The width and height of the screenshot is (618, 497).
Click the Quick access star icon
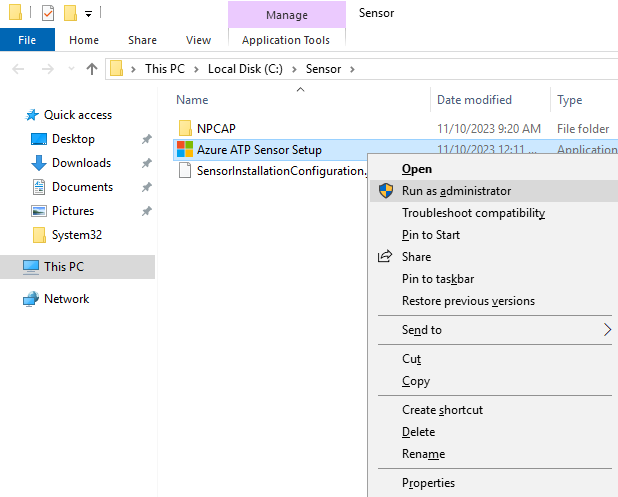tap(32, 115)
